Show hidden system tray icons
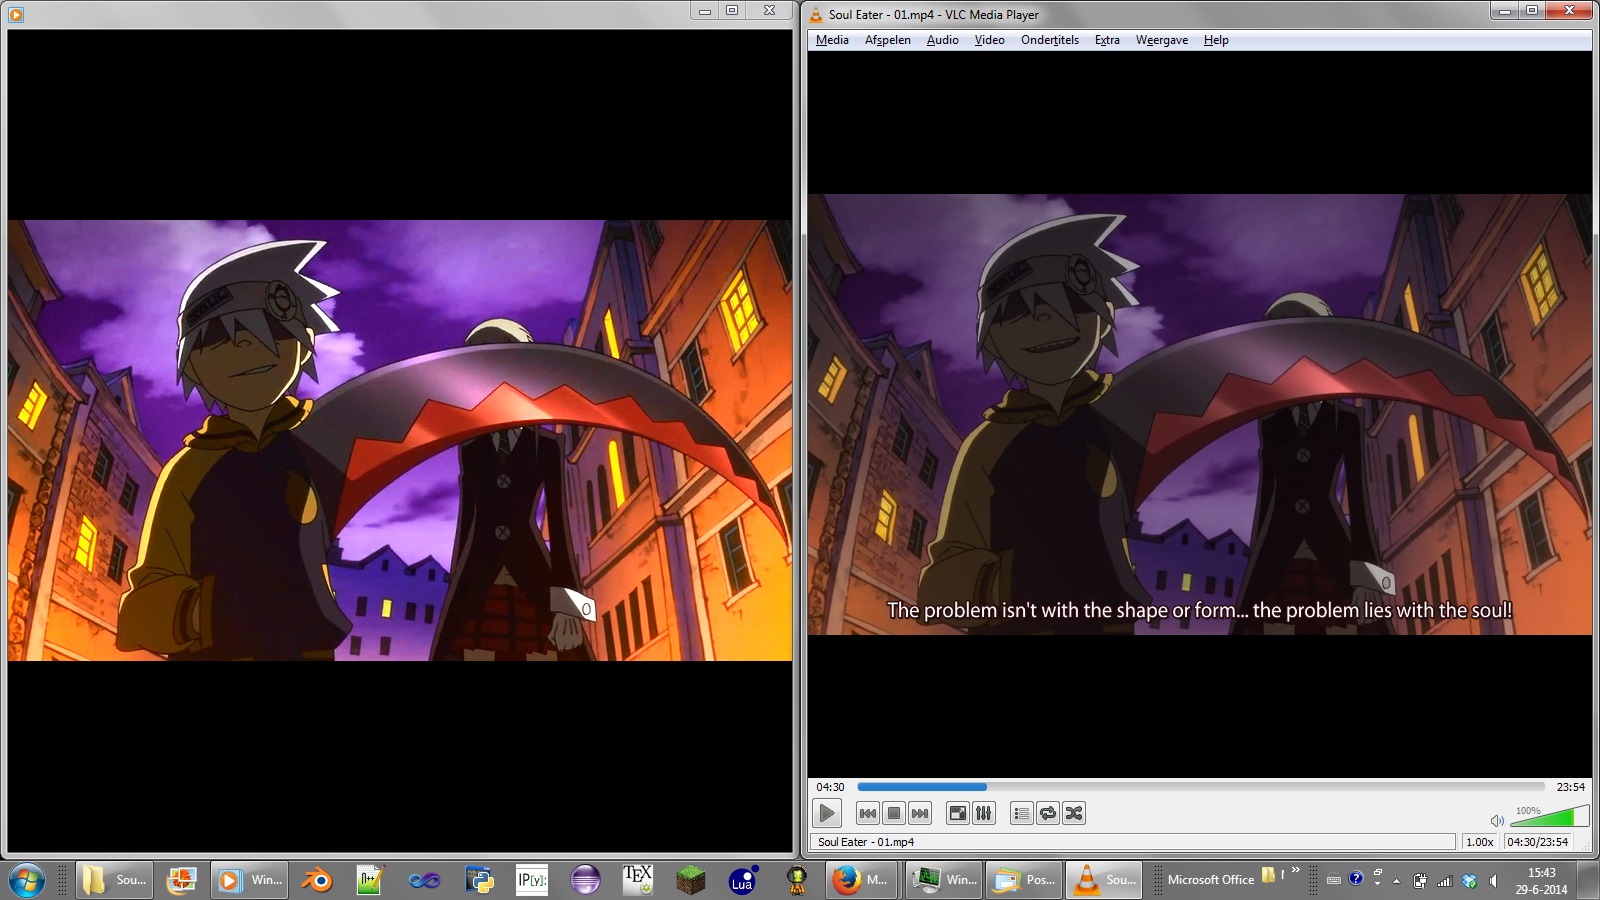 click(1396, 881)
